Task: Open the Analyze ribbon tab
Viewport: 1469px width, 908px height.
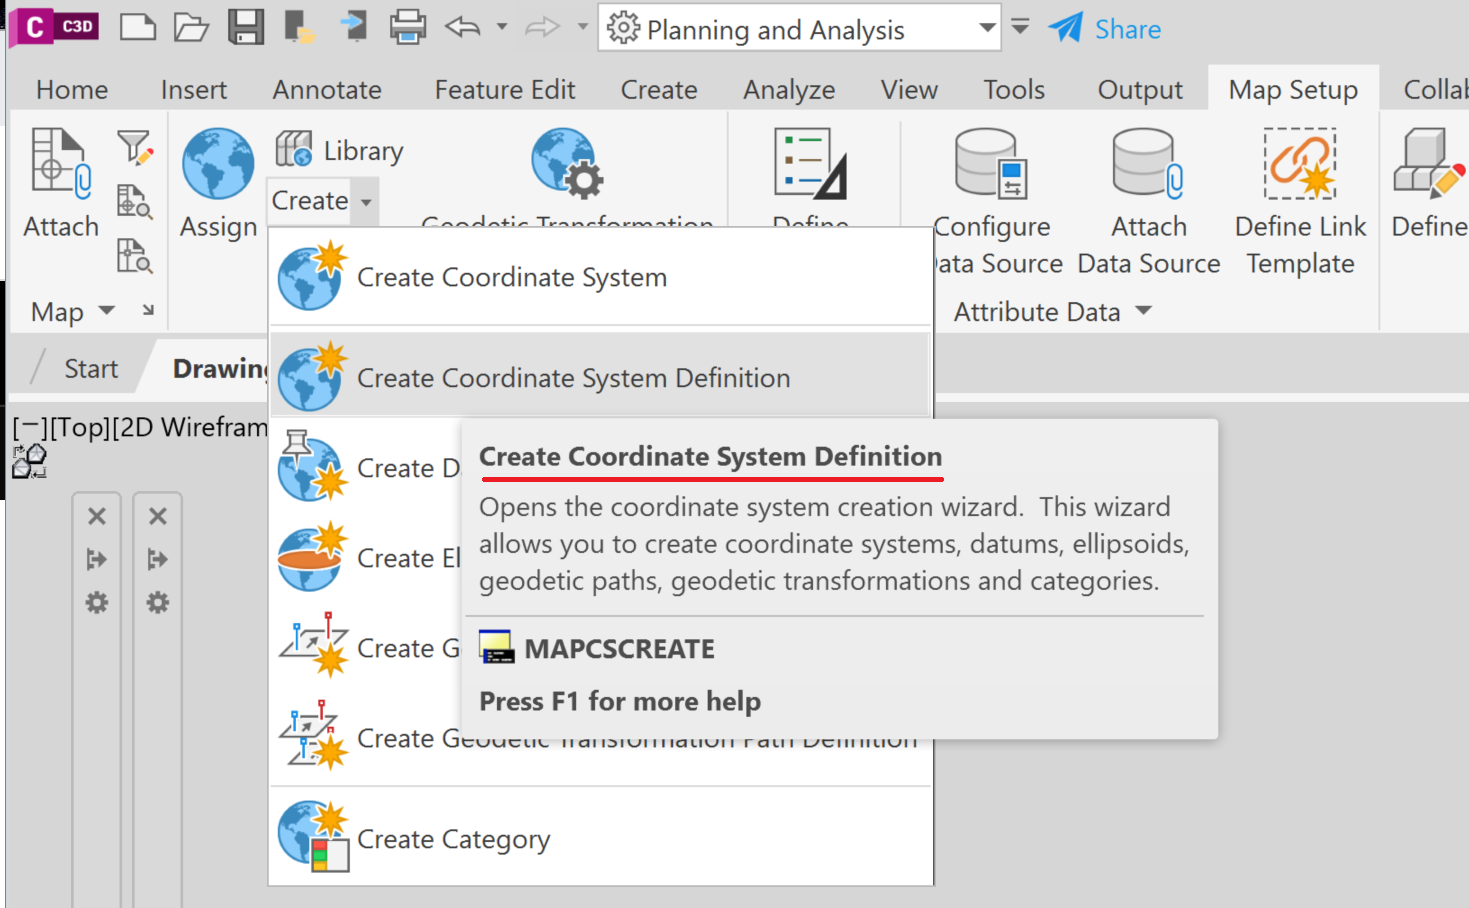Action: pos(789,90)
